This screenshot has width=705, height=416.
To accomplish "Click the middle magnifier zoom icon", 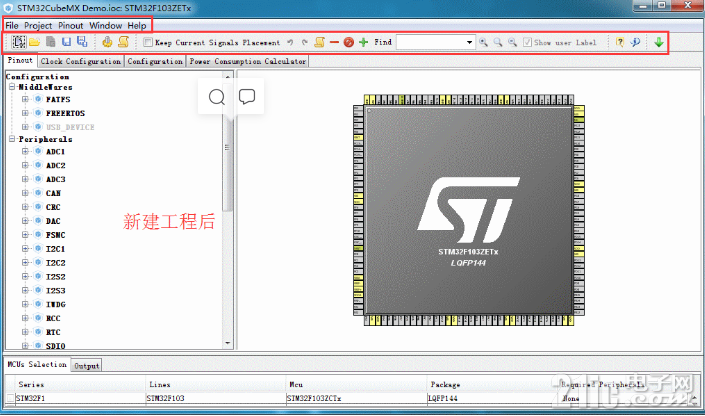I will 498,42.
